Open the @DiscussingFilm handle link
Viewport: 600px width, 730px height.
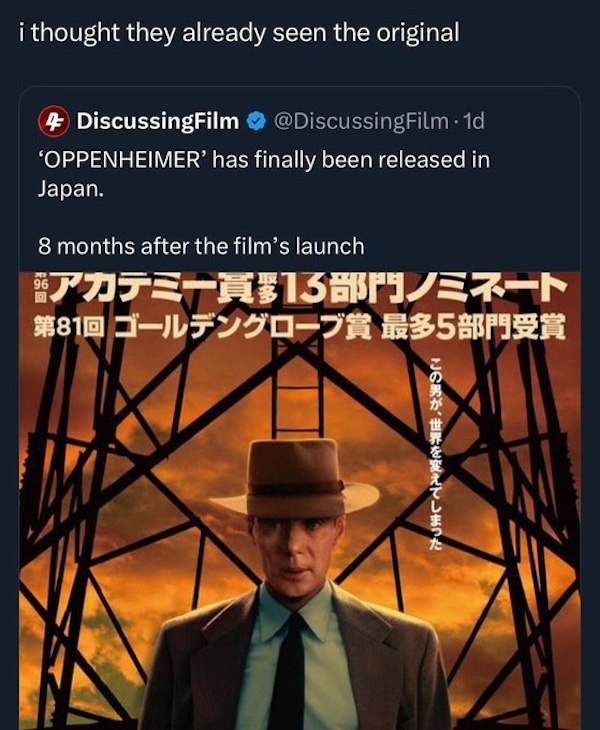click(x=364, y=122)
